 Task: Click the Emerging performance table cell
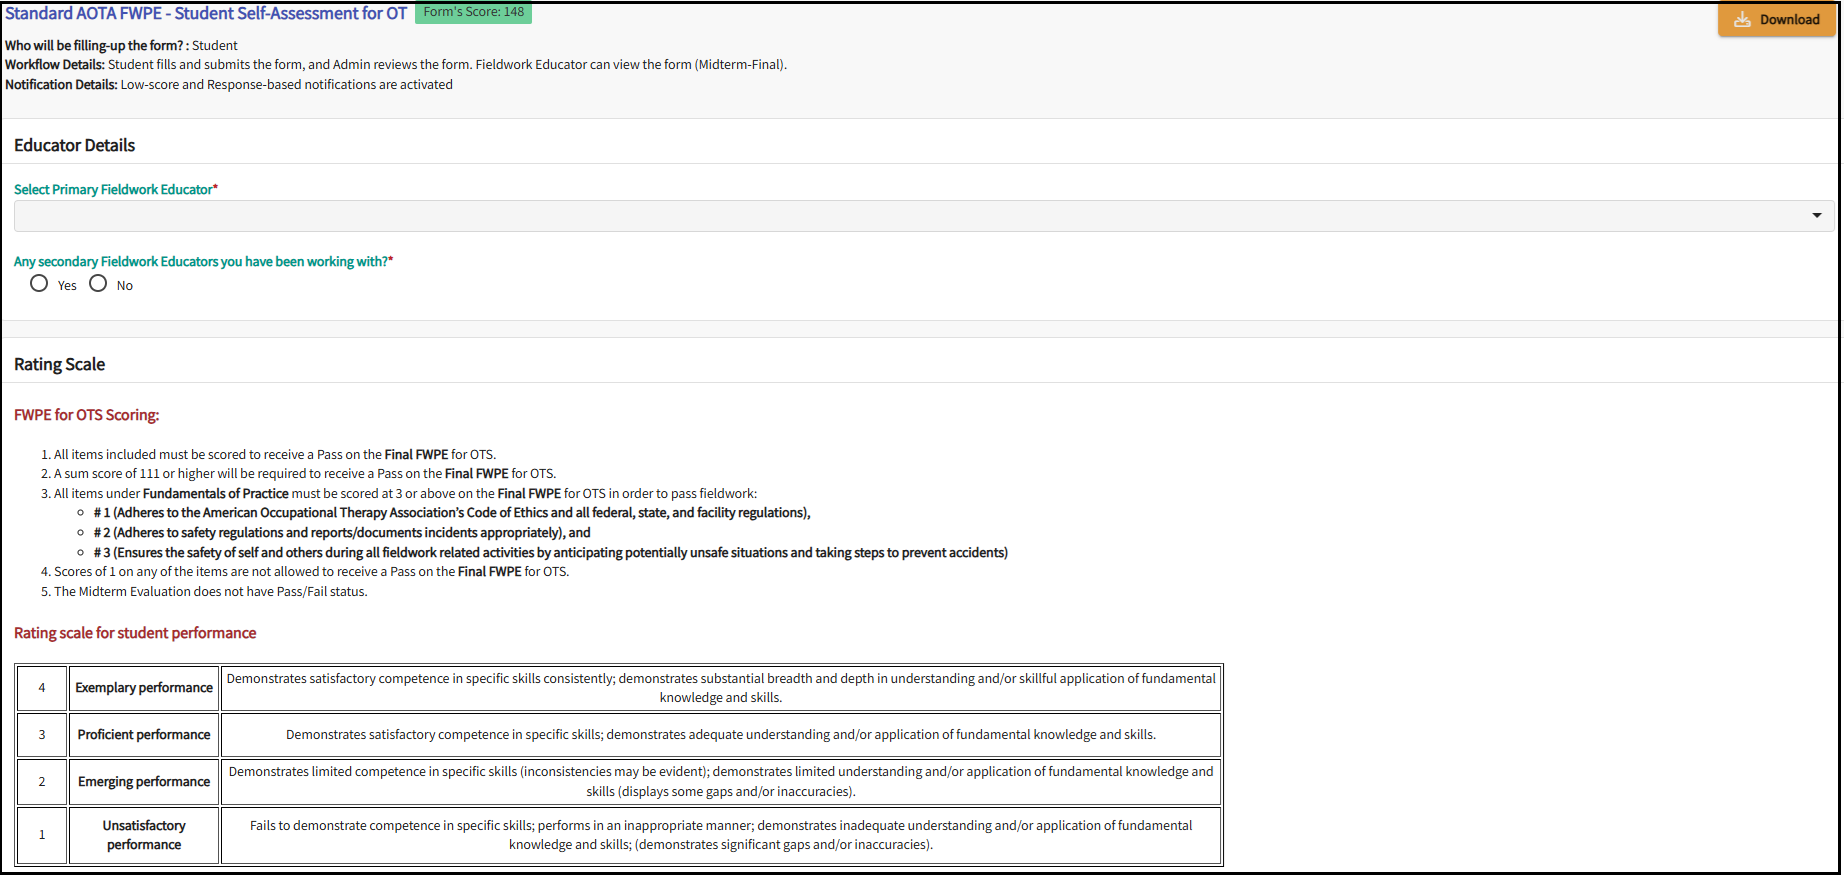click(x=144, y=782)
